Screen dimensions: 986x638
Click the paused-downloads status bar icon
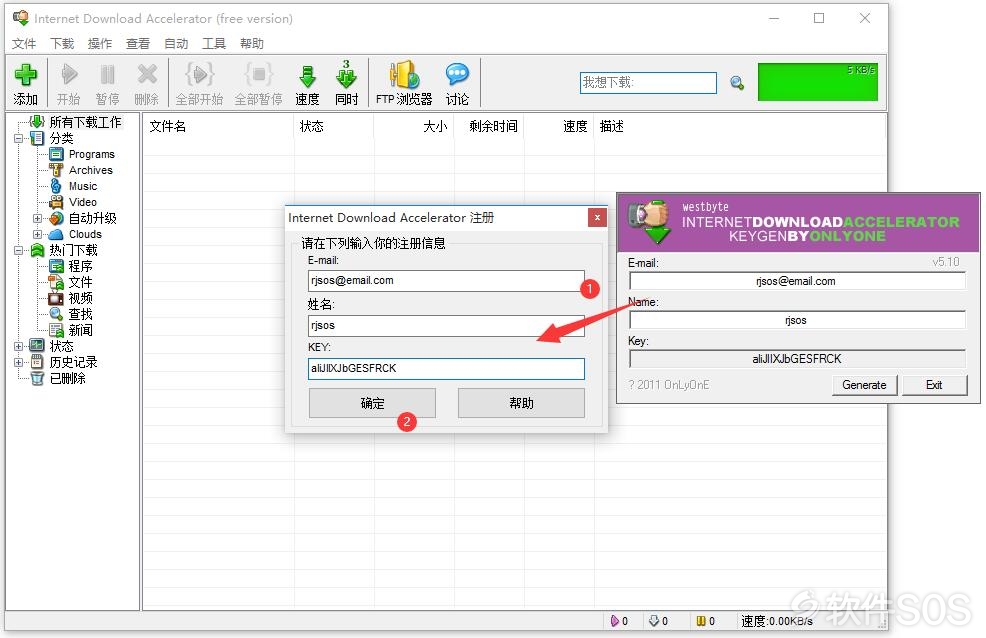(701, 621)
